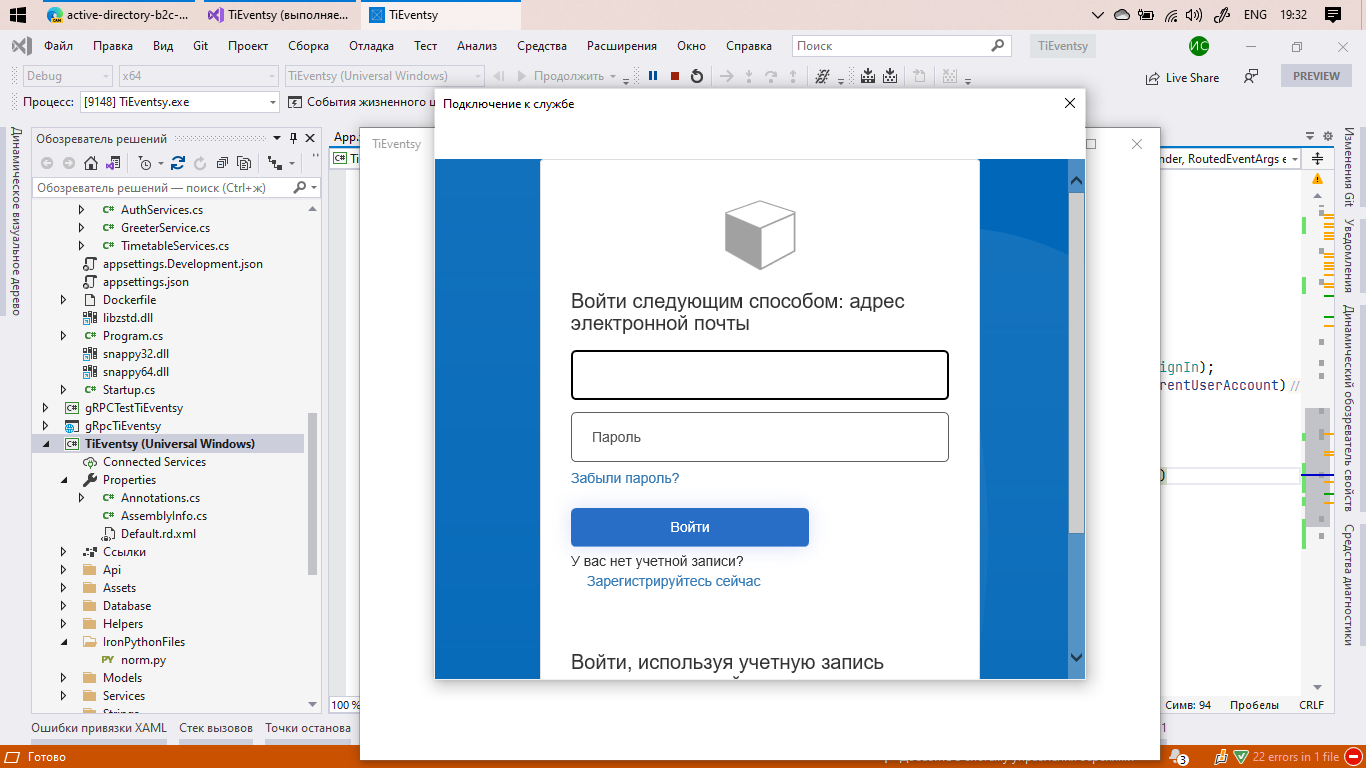
Task: Click Зарегистрируйтесь сейчас link
Action: point(674,581)
